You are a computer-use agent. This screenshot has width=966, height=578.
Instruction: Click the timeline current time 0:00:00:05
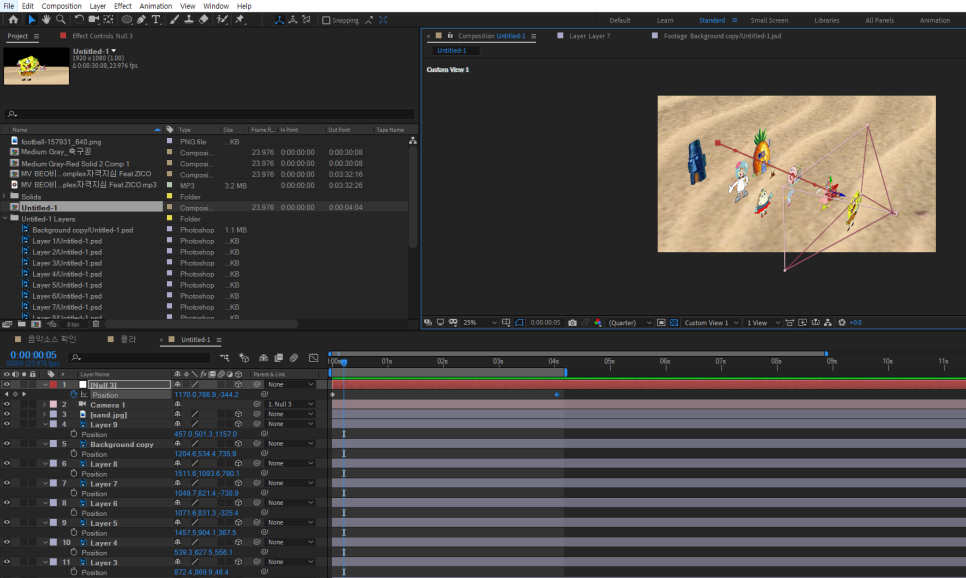(33, 355)
